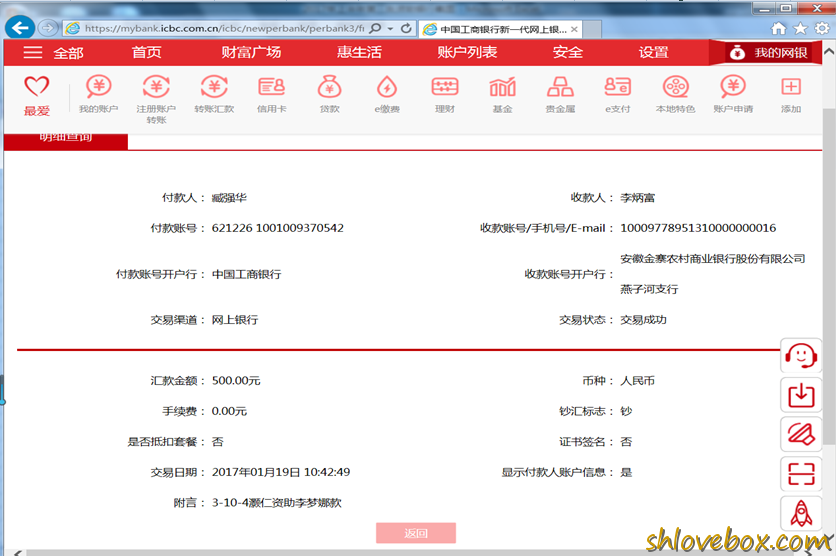Click transaction date 2017年01月19日 10:42:49
This screenshot has height=556, width=836.
tap(281, 472)
